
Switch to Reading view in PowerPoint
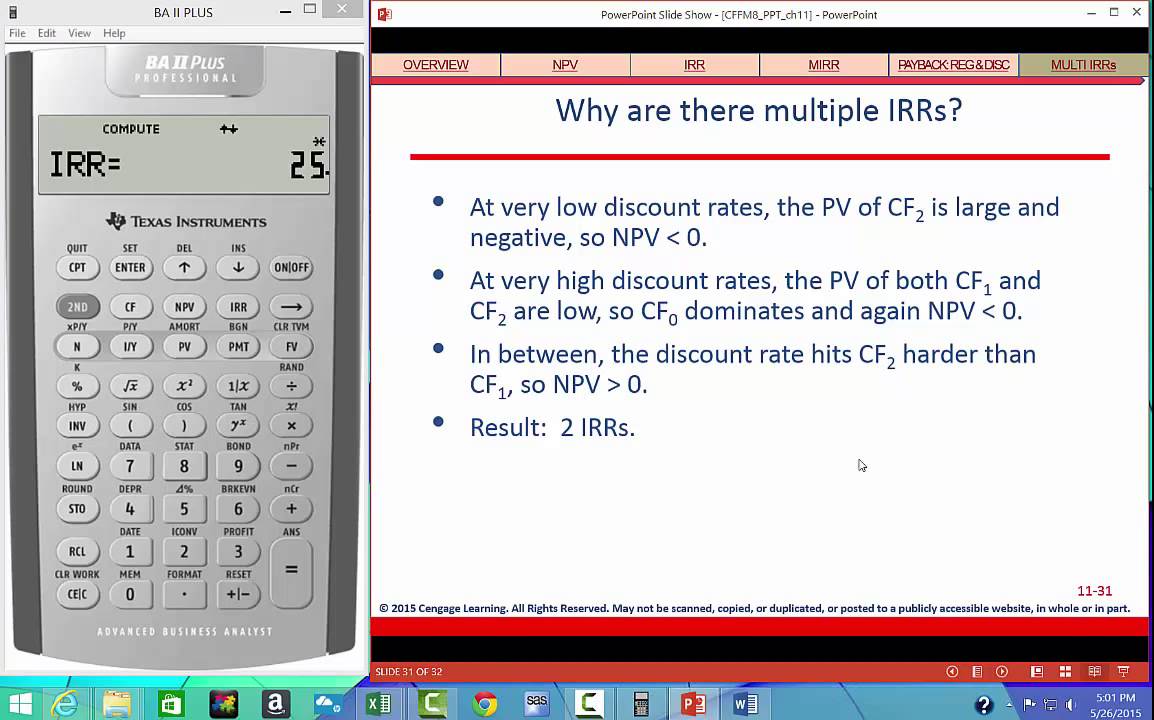pos(1094,671)
